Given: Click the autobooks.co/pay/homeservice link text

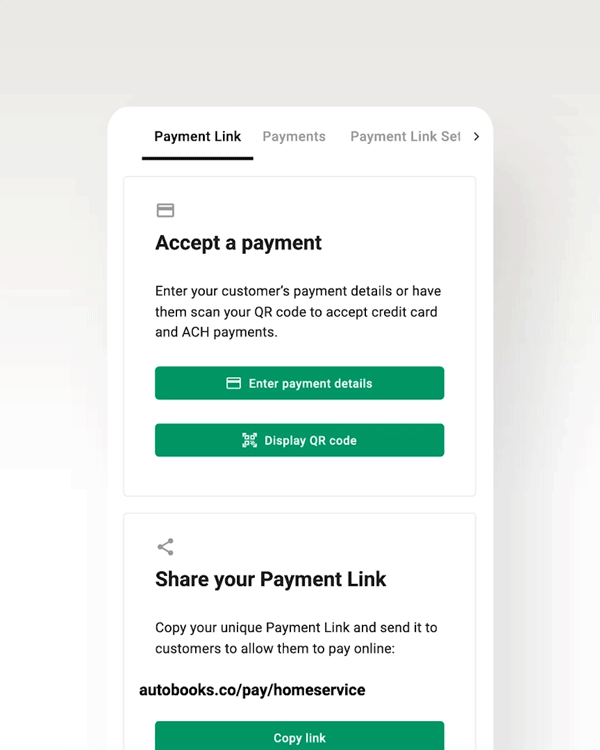Looking at the screenshot, I should (252, 690).
